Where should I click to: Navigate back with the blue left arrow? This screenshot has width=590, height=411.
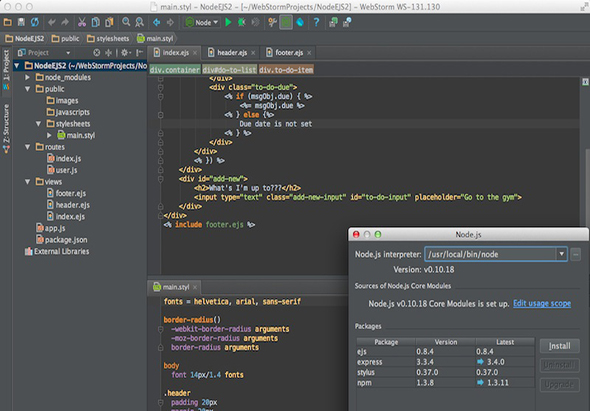pyautogui.click(x=157, y=23)
